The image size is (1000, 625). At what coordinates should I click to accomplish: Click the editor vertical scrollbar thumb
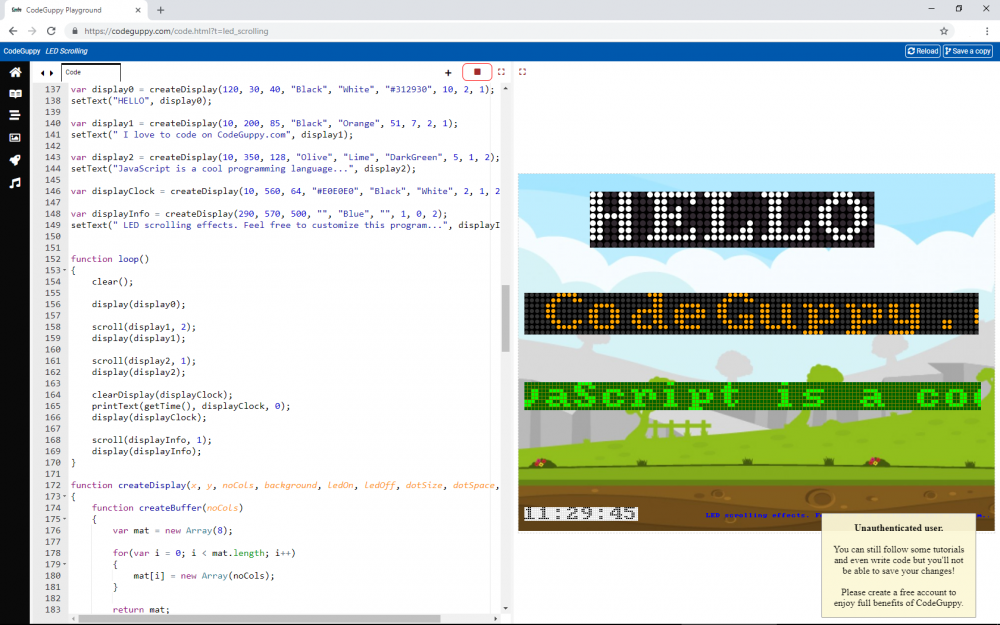click(x=506, y=318)
